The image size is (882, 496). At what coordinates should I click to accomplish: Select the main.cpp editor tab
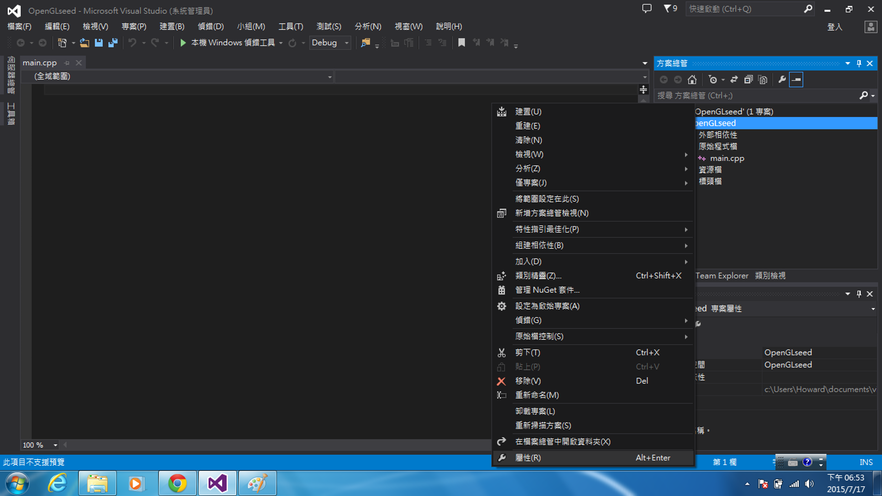[x=40, y=63]
